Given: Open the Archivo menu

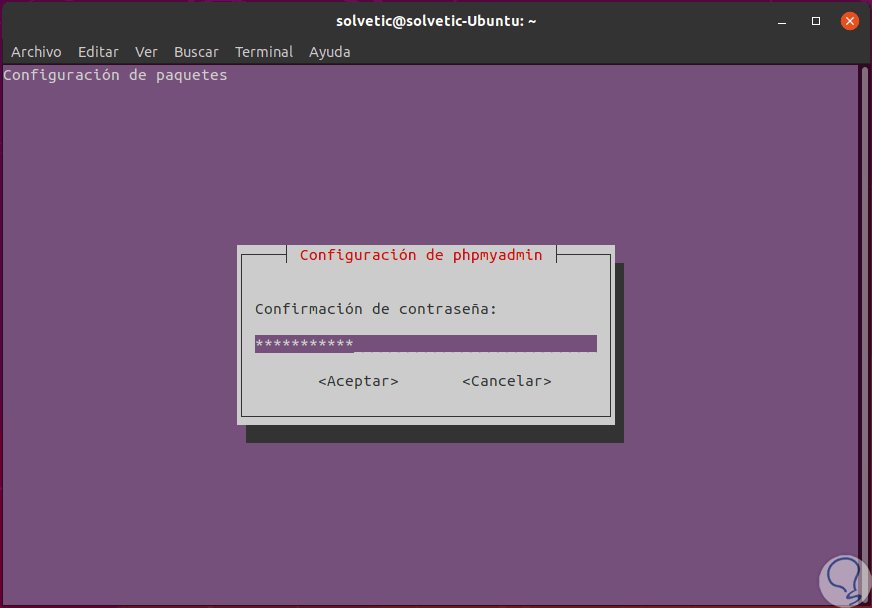Looking at the screenshot, I should click(x=36, y=52).
